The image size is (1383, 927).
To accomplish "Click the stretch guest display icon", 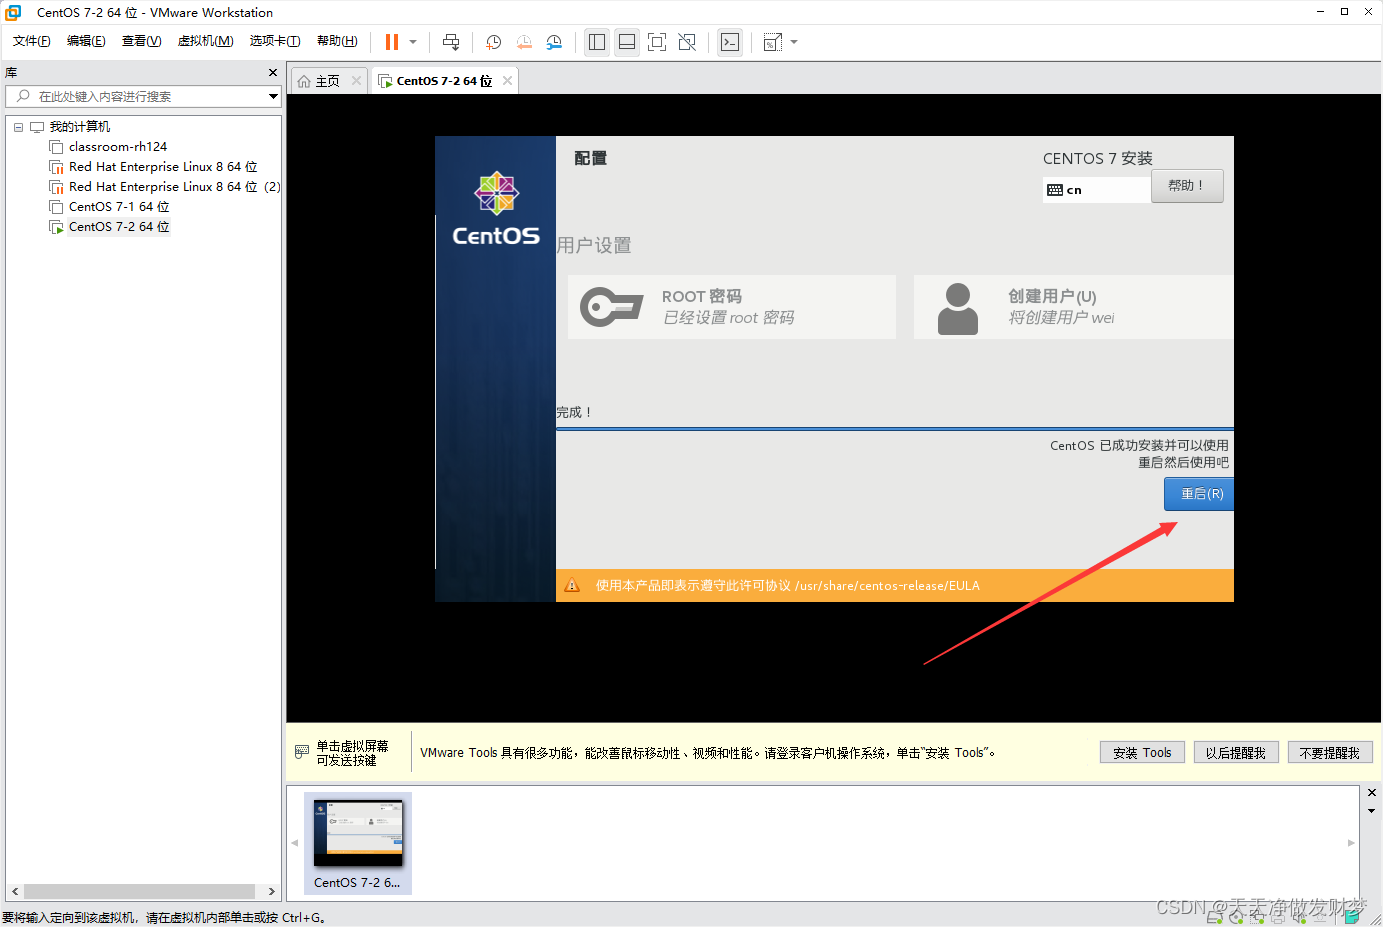I will point(772,42).
